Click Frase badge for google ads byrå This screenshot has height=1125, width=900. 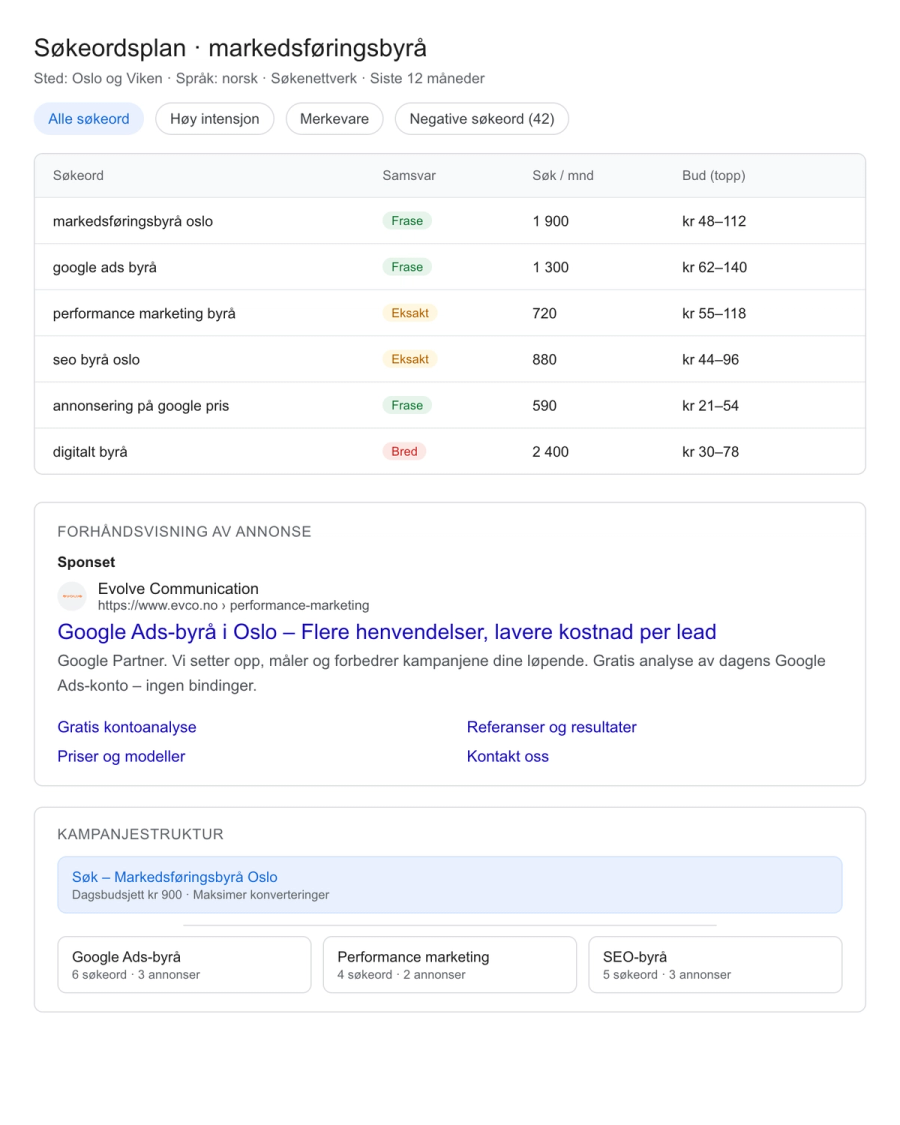coord(407,267)
